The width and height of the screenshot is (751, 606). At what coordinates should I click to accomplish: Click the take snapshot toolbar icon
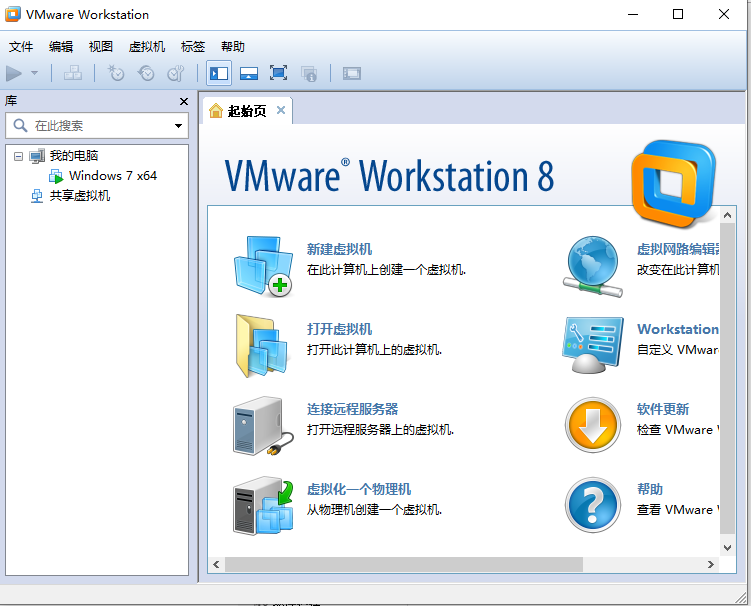click(x=115, y=73)
